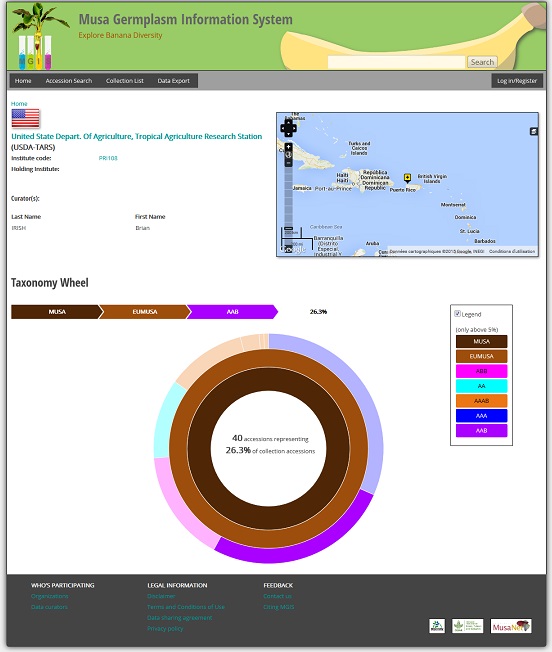Click the yellow location marker near Puerto Rico
The image size is (552, 652).
[407, 178]
